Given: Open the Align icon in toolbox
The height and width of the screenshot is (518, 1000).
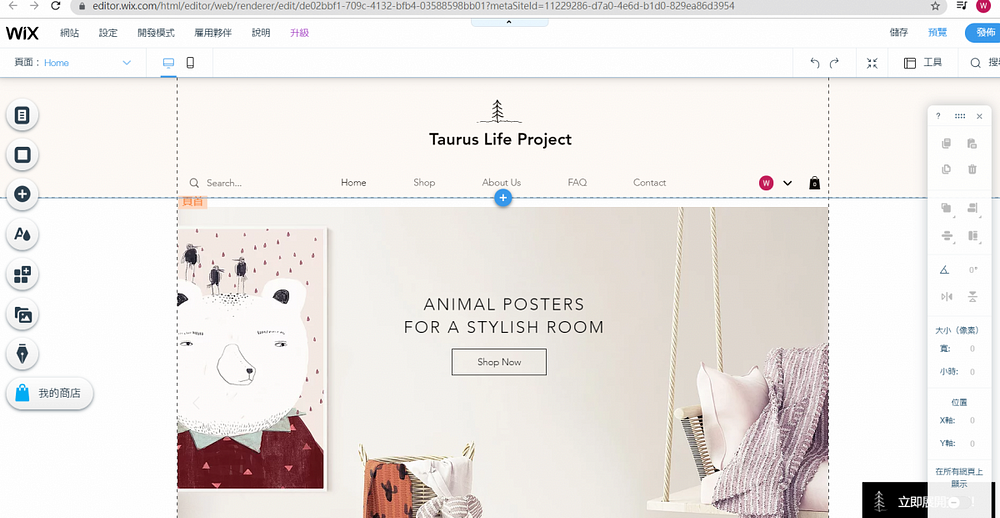Looking at the screenshot, I should click(973, 208).
